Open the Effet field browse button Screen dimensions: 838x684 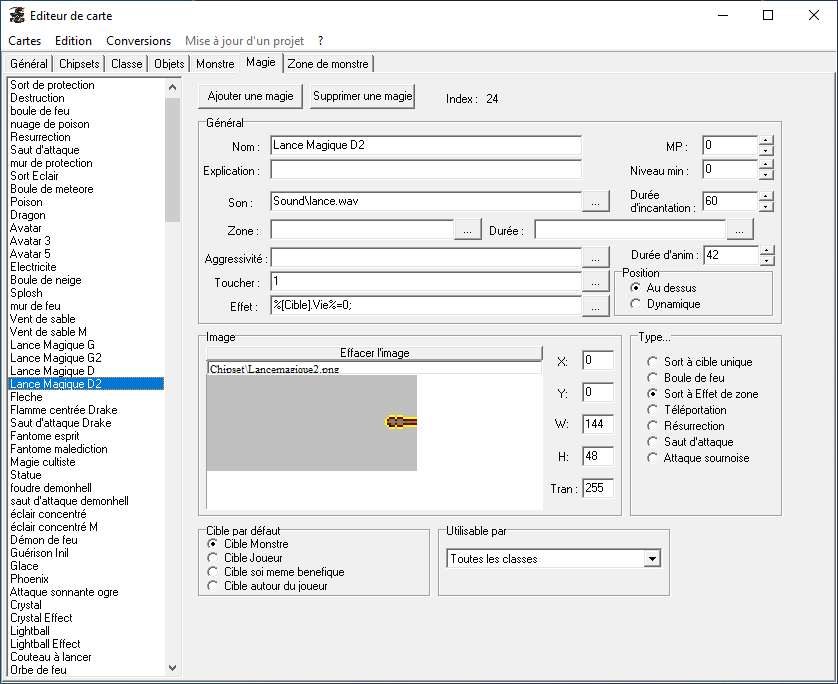595,307
